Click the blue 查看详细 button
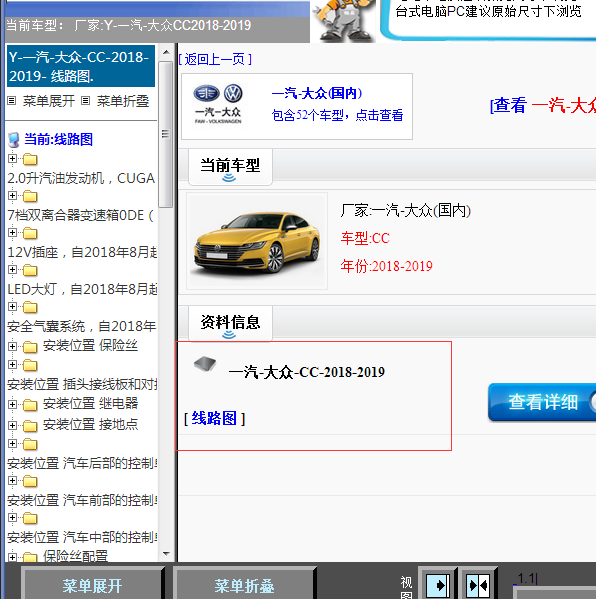The image size is (596, 599). point(542,402)
